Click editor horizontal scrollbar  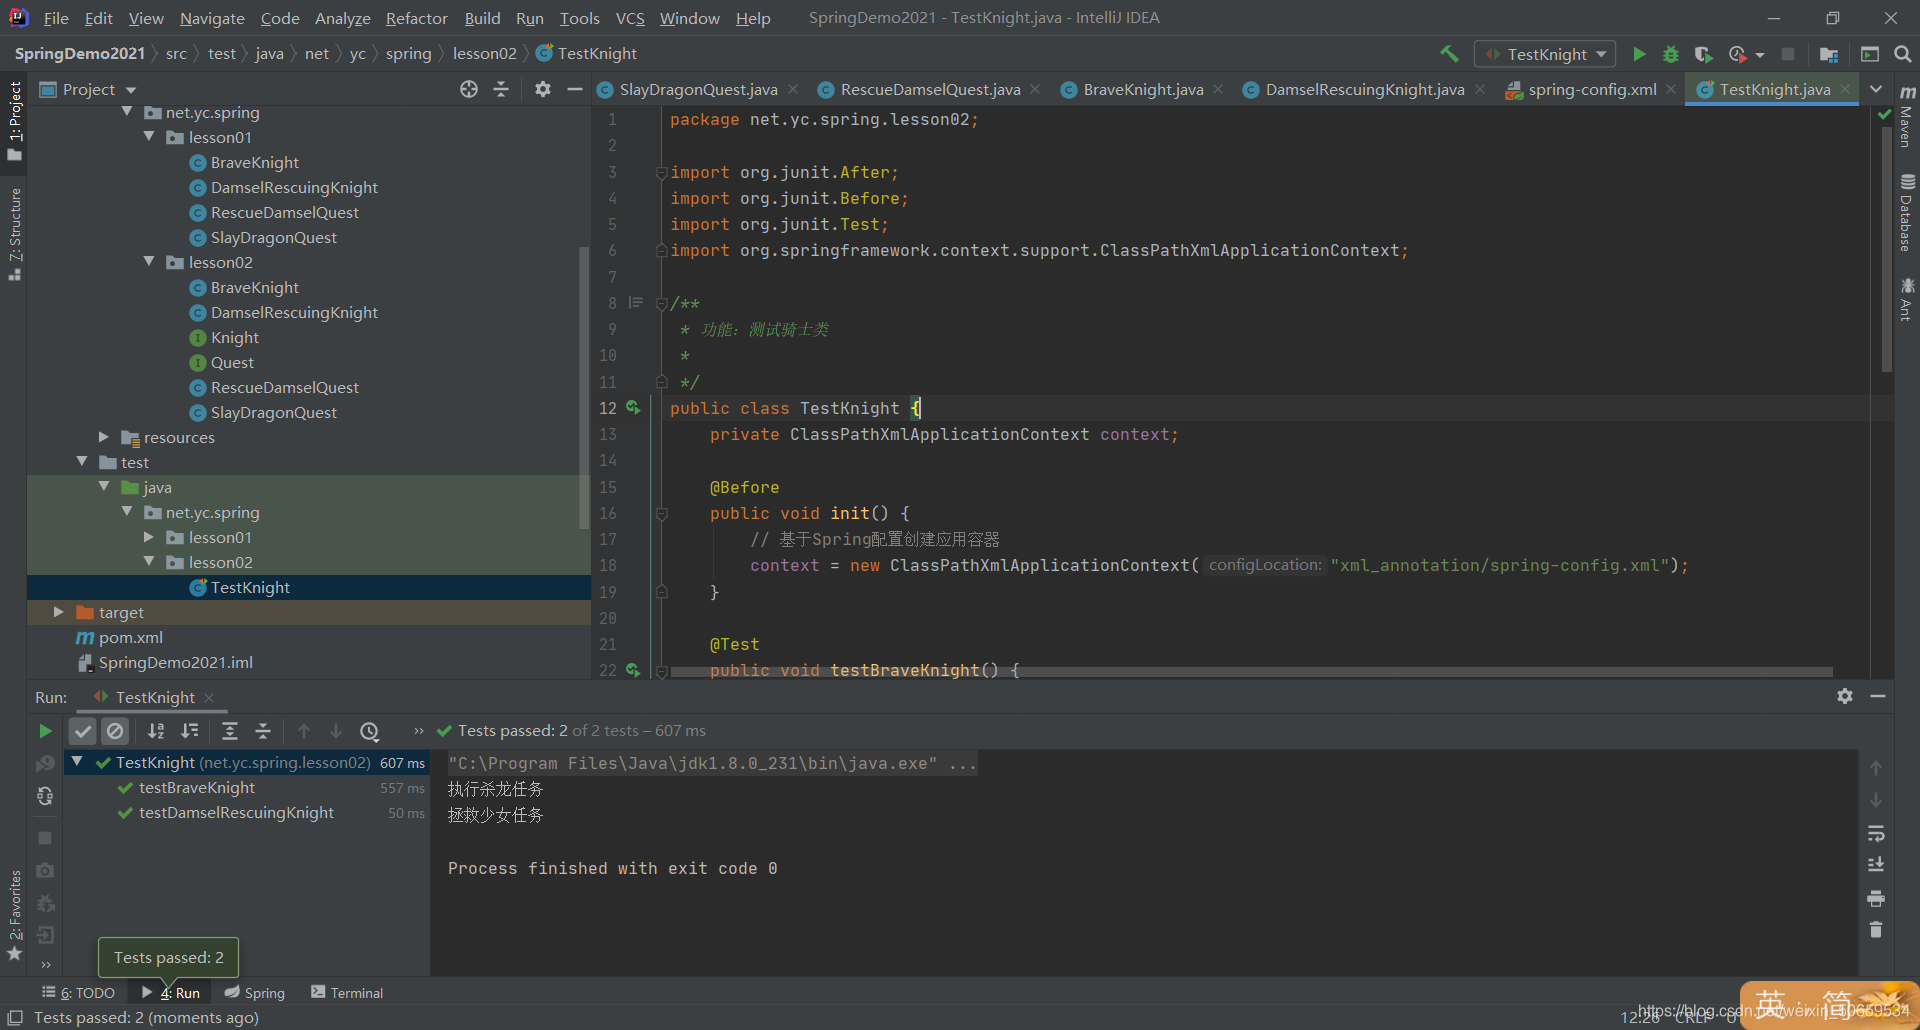click(x=1251, y=672)
